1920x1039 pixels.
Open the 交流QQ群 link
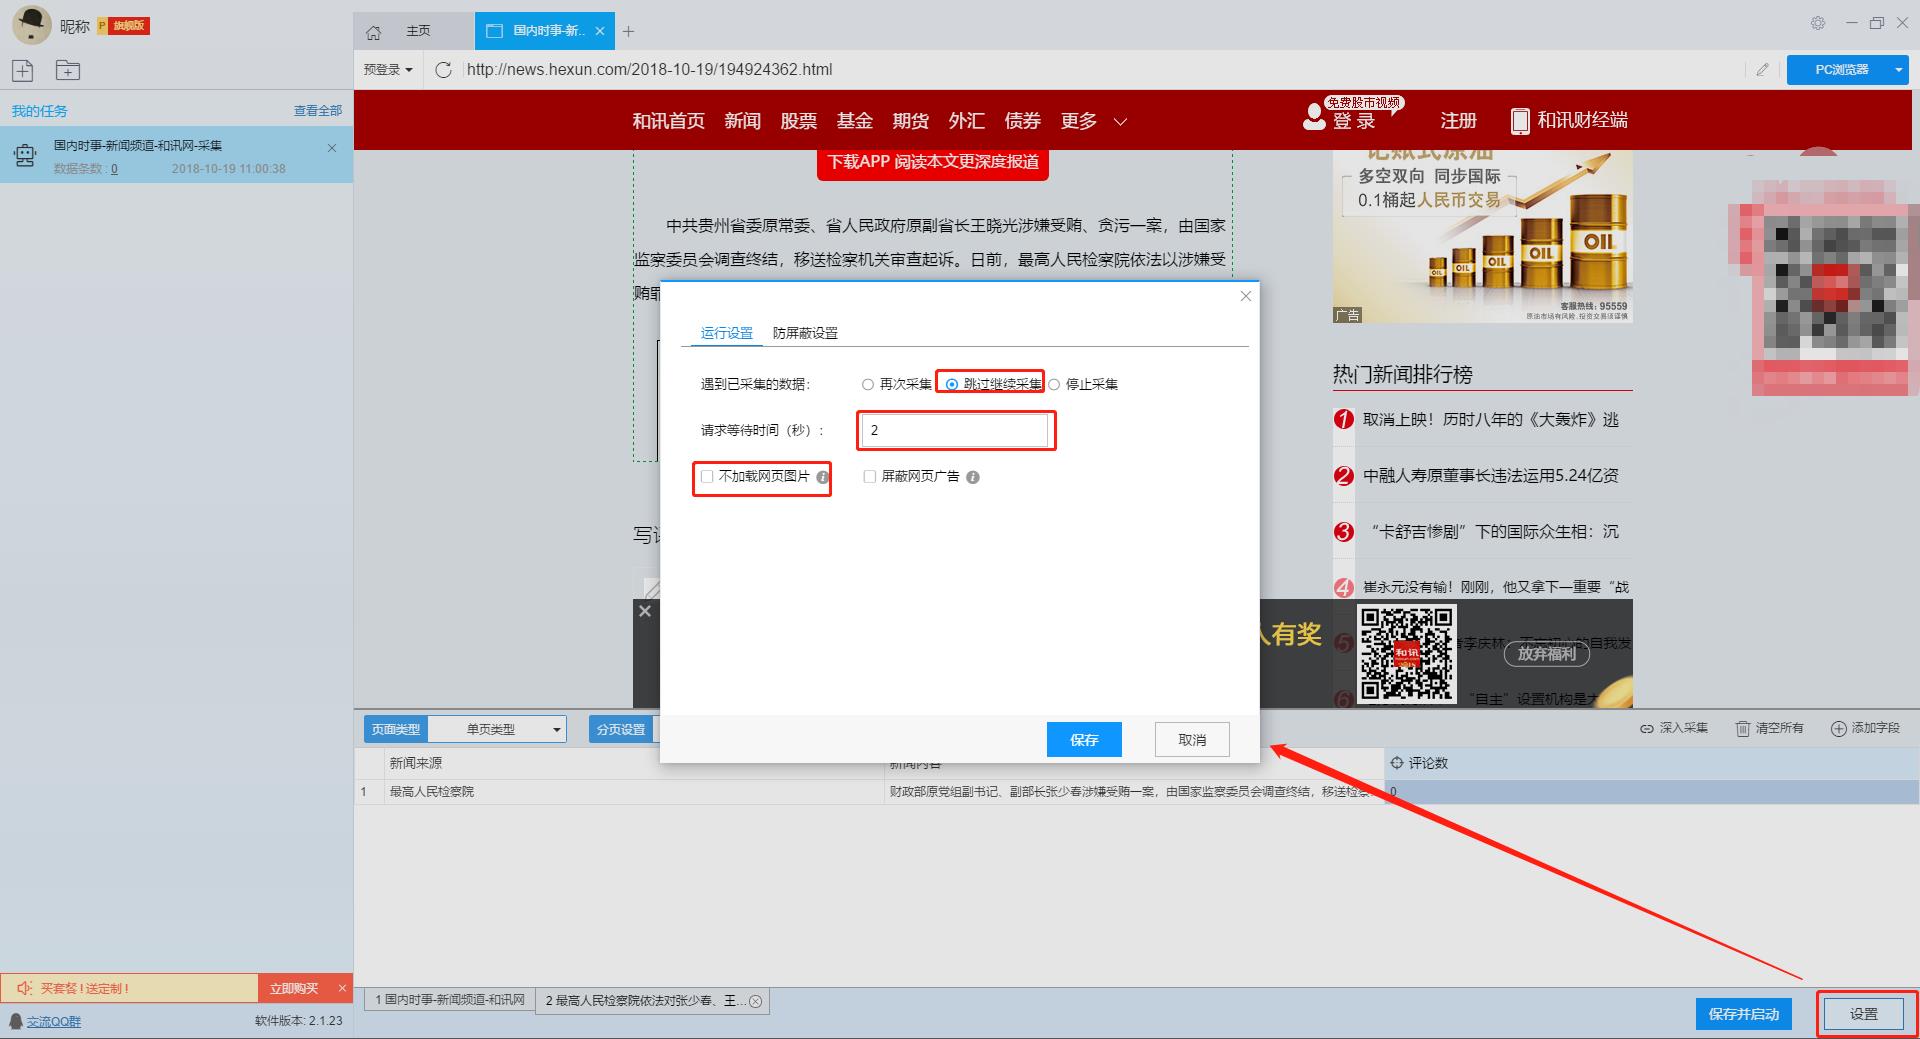pos(54,1021)
